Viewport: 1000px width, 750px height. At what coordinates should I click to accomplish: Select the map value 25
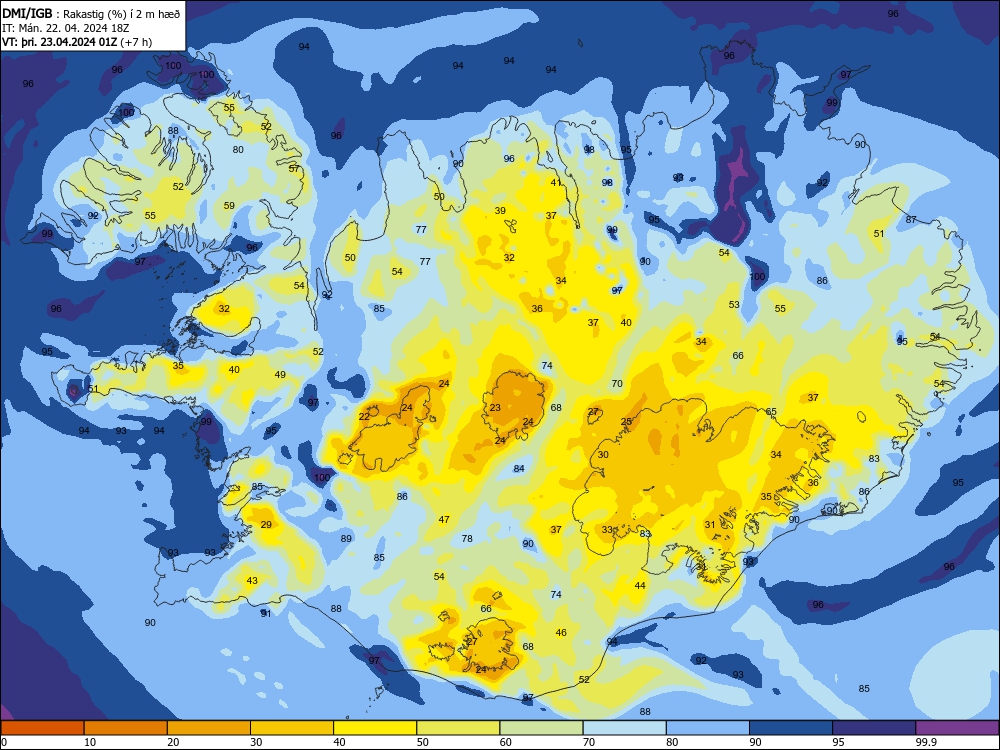tap(626, 422)
